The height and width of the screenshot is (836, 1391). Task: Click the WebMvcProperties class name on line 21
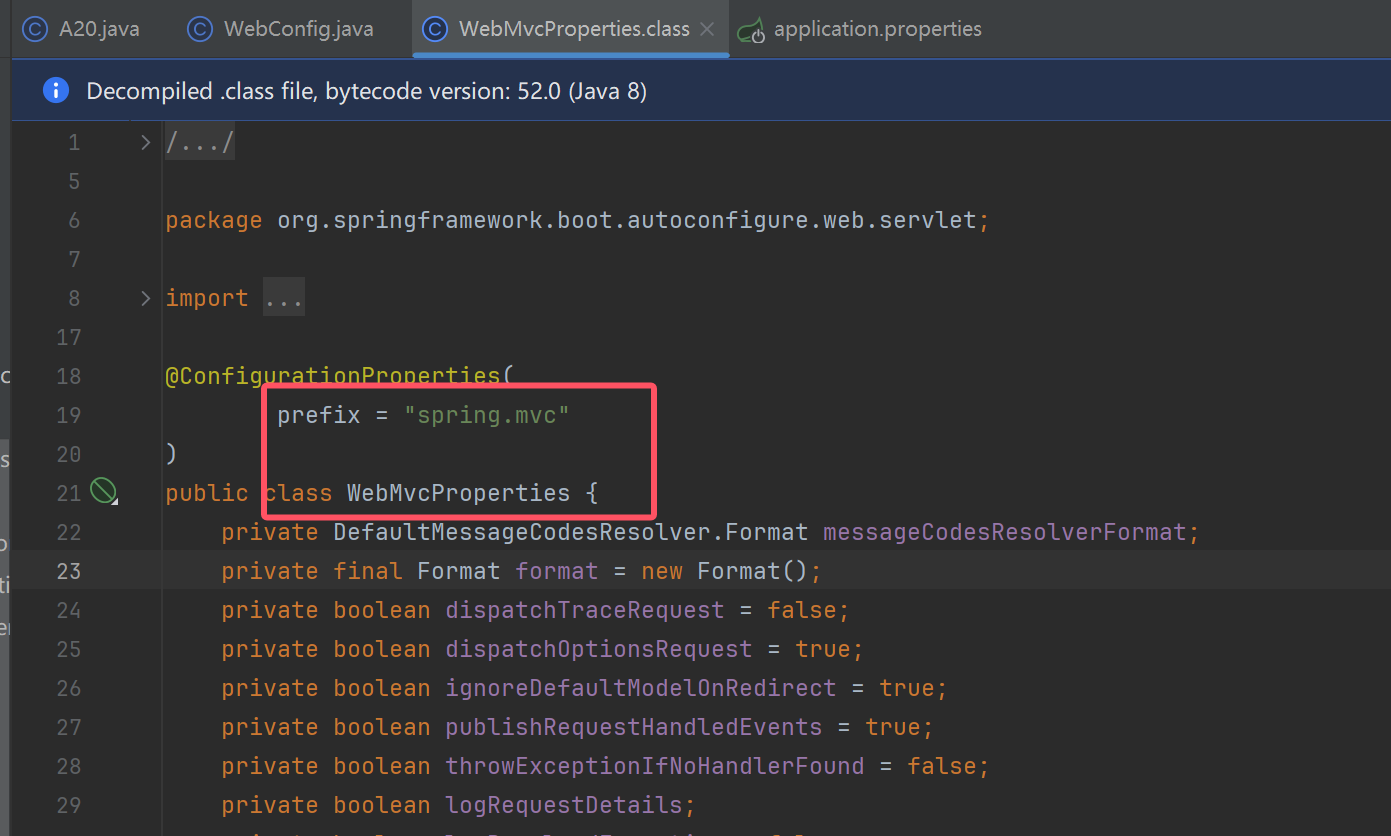[x=458, y=493]
